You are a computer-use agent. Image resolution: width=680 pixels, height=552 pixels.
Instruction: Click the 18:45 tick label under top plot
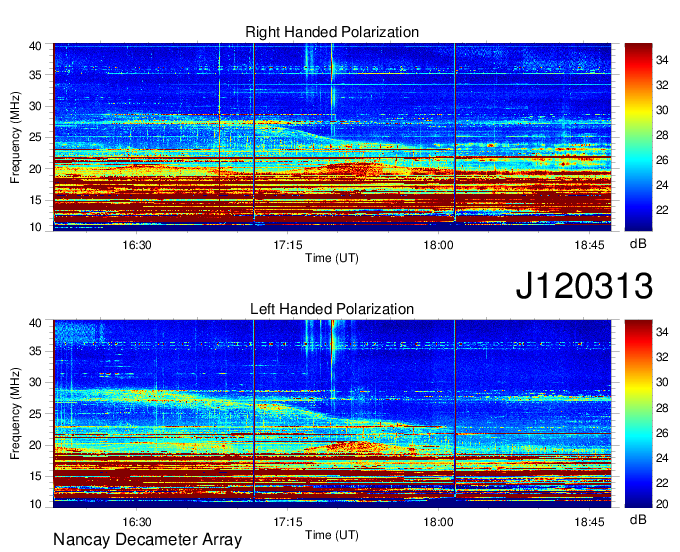click(x=589, y=245)
